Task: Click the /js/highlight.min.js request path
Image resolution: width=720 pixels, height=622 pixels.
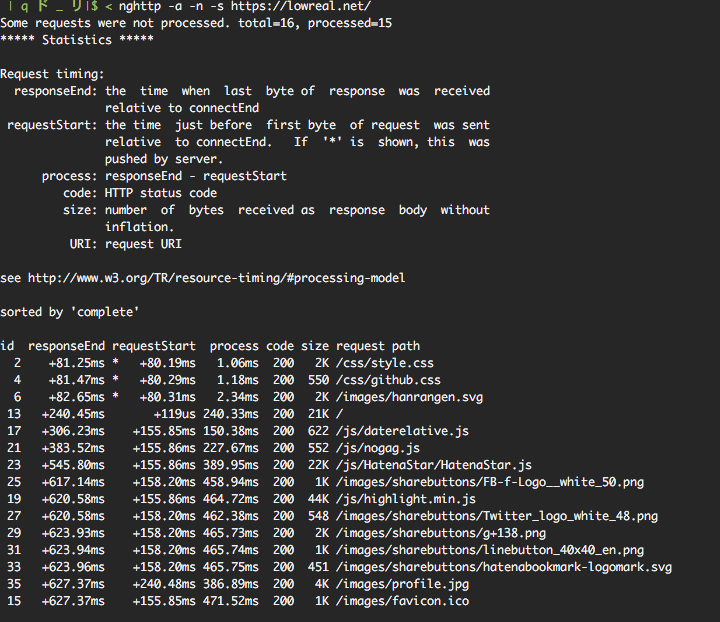Action: 405,499
